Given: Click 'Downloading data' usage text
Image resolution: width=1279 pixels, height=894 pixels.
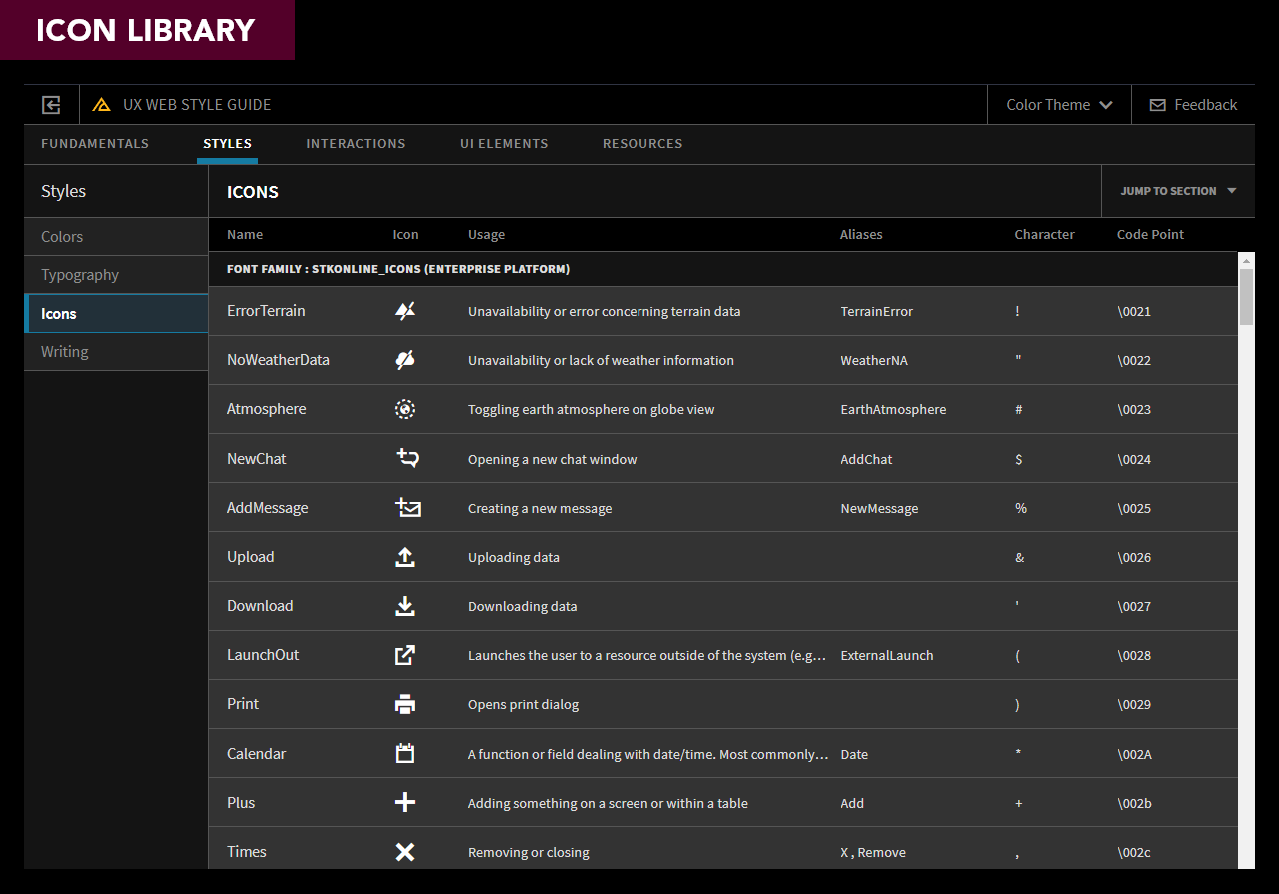Looking at the screenshot, I should point(522,606).
